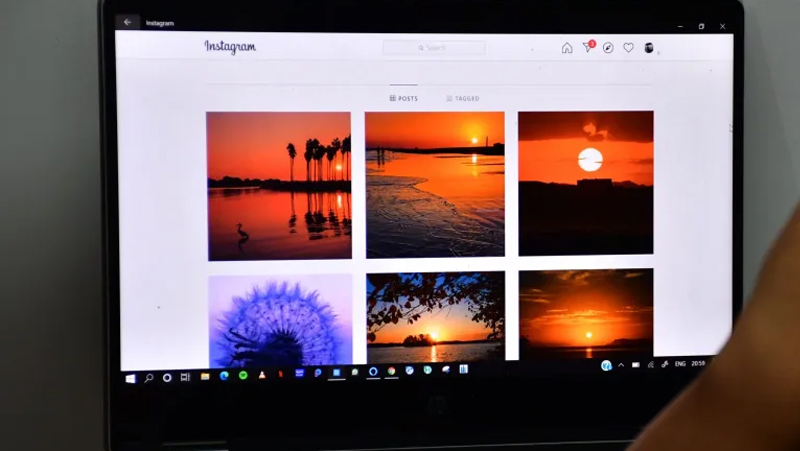The image size is (800, 451).
Task: Click the Instagram logo
Action: (x=230, y=47)
